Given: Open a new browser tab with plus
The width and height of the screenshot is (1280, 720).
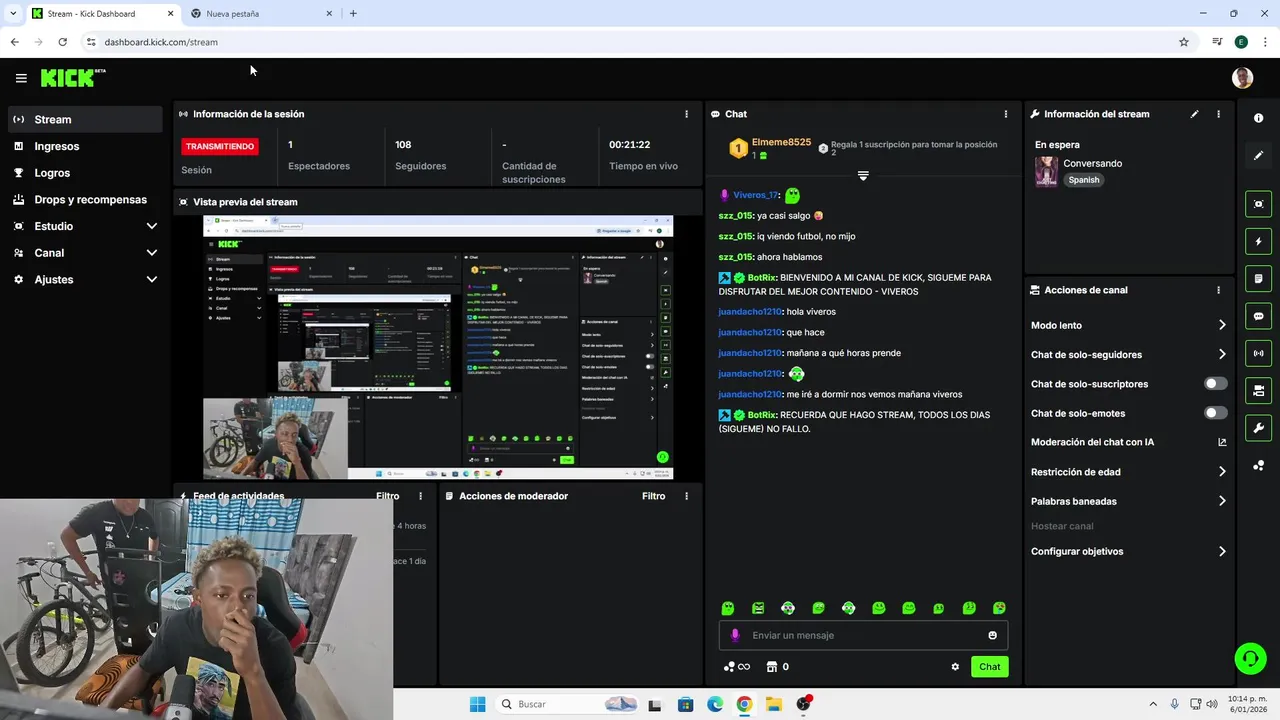Looking at the screenshot, I should 353,13.
